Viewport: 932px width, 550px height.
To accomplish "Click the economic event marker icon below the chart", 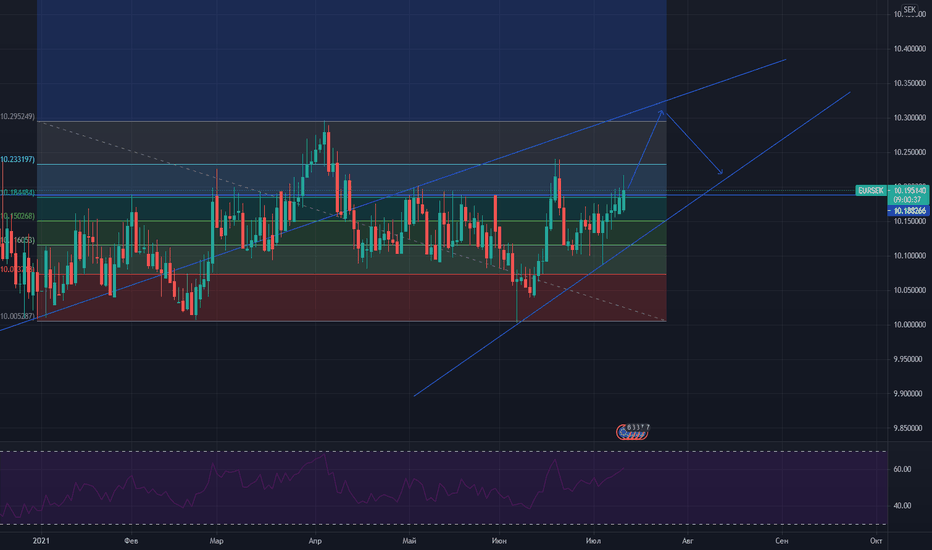I will pyautogui.click(x=632, y=432).
